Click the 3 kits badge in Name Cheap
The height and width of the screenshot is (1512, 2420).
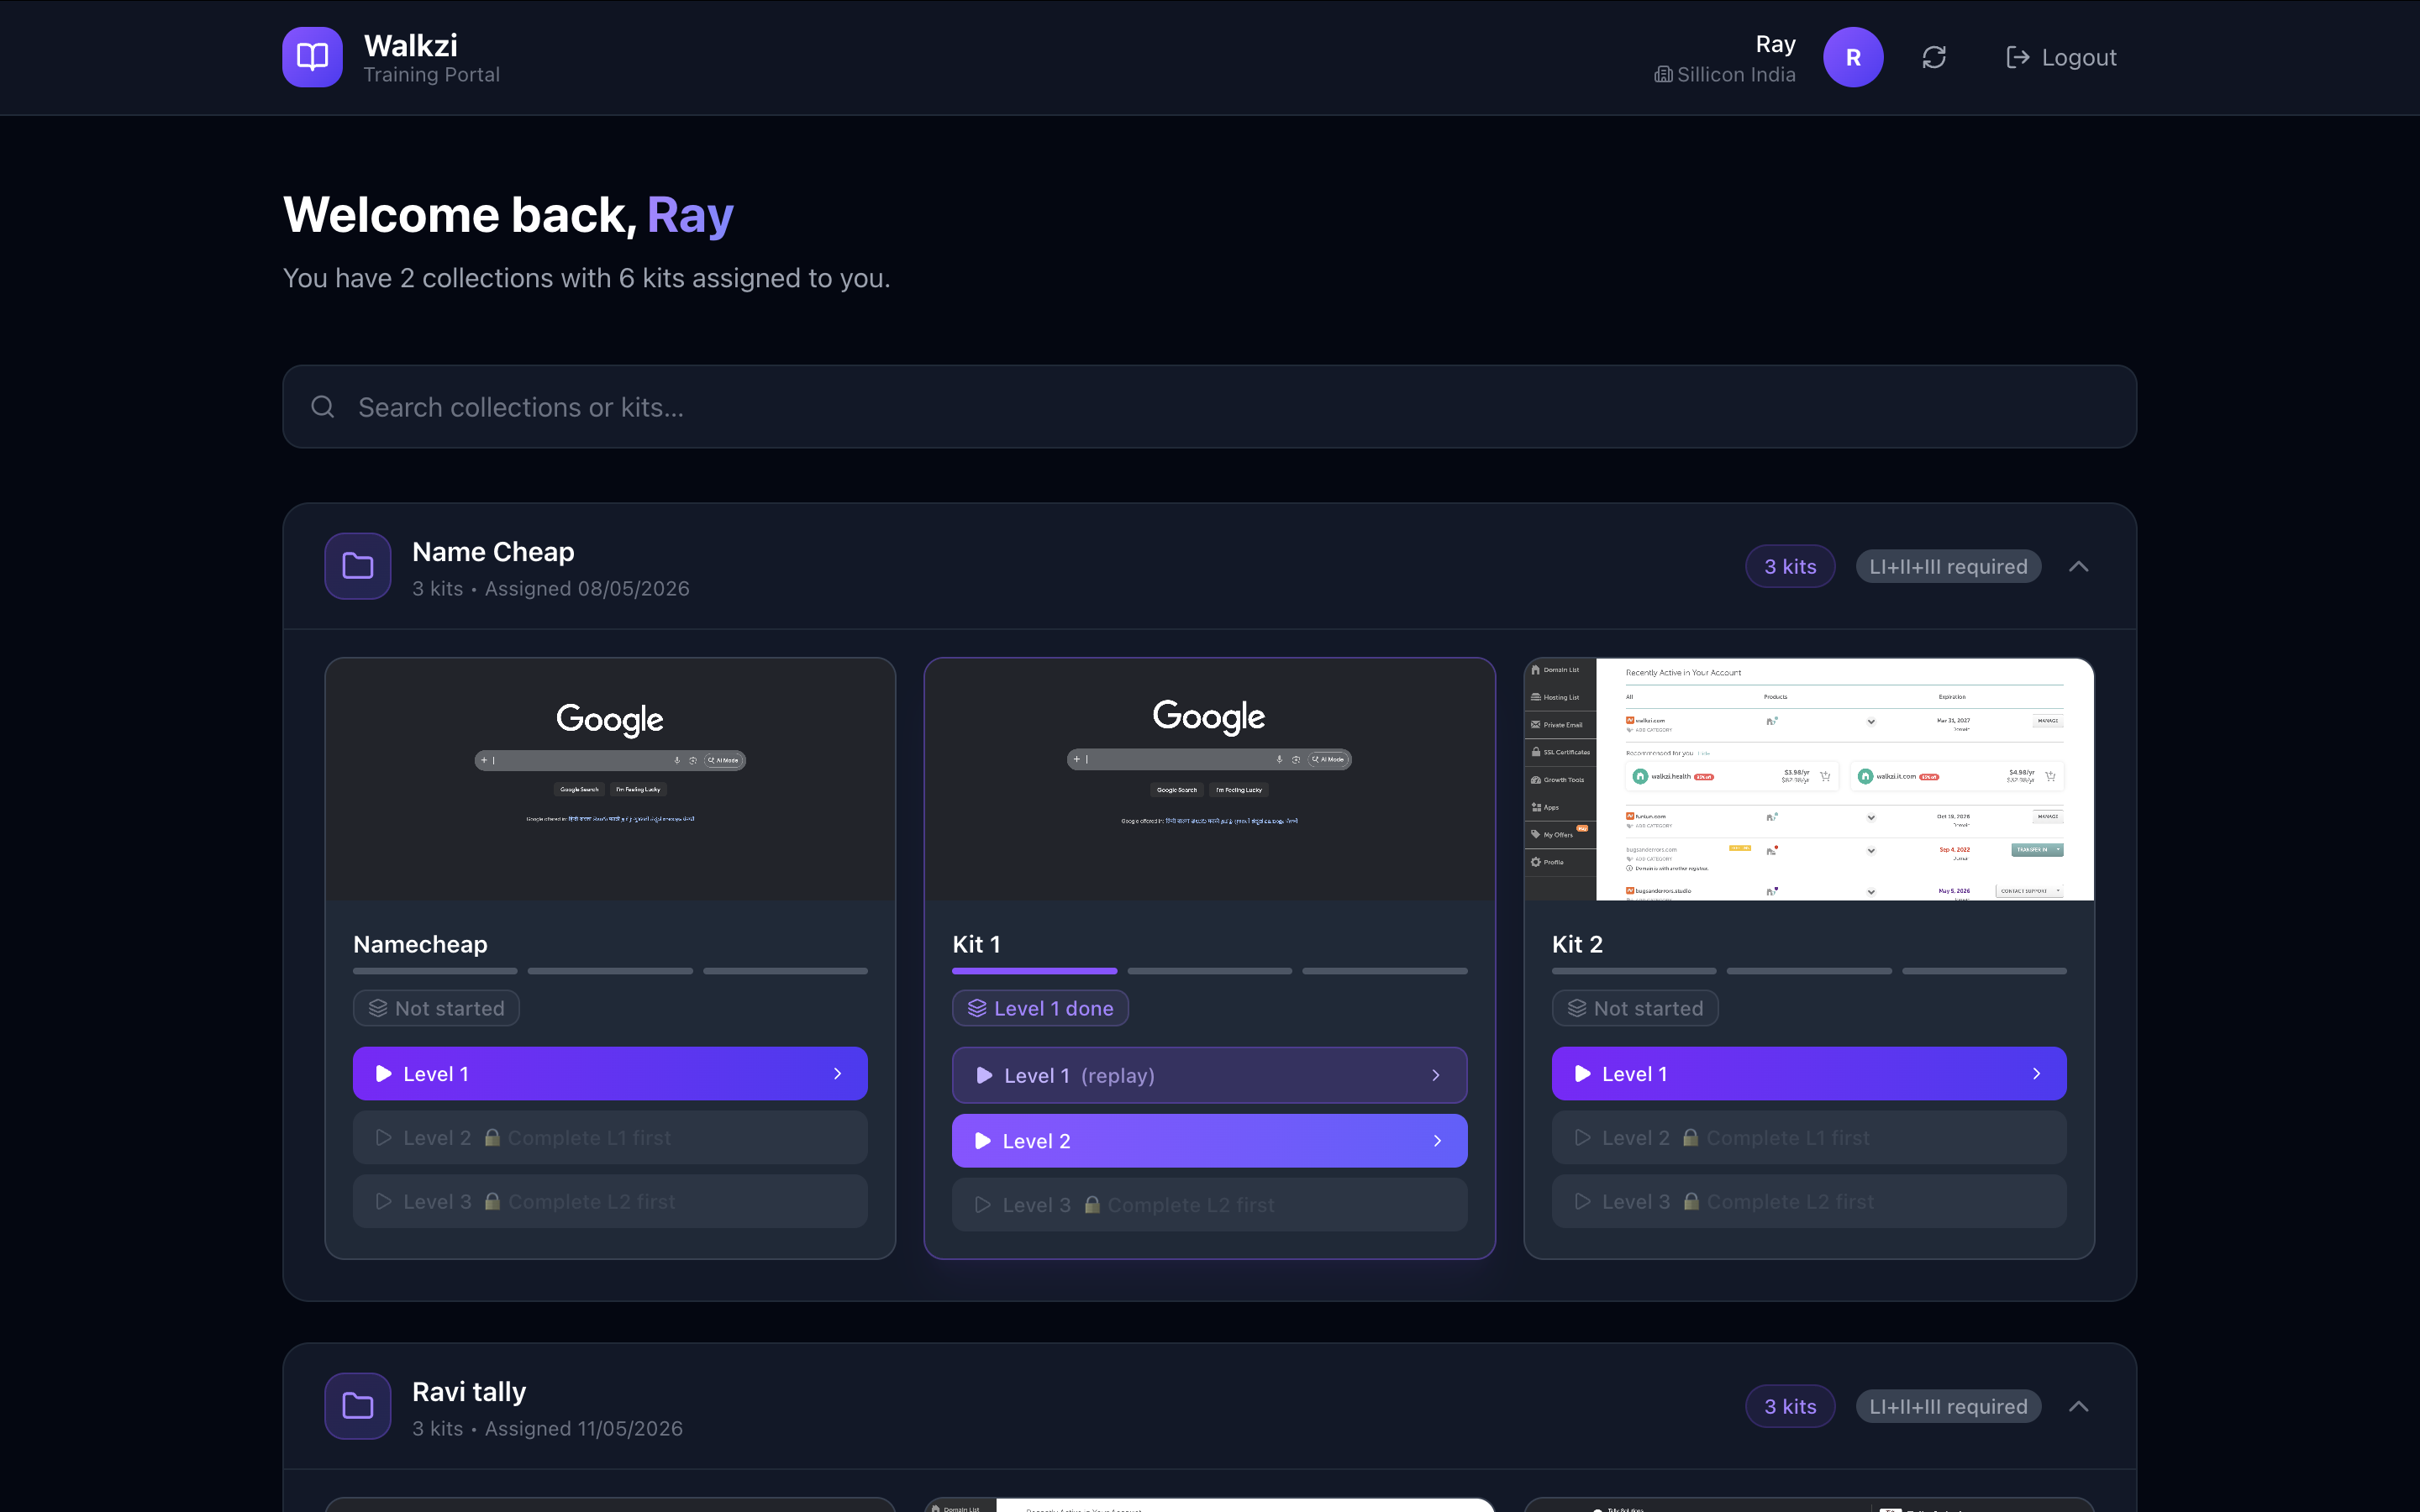1790,566
